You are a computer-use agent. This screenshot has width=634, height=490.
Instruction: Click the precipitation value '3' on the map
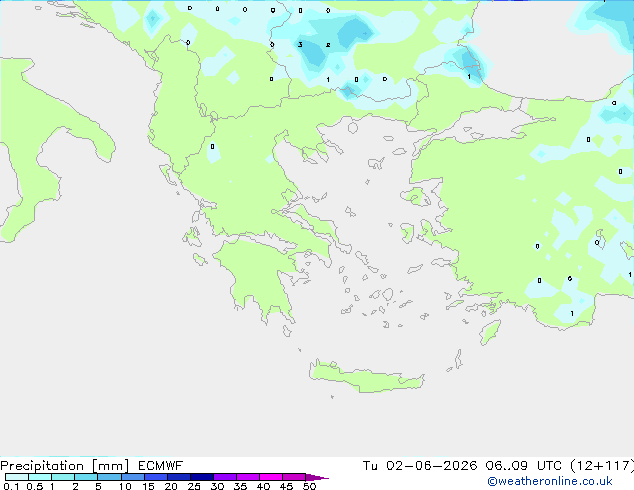pos(300,44)
